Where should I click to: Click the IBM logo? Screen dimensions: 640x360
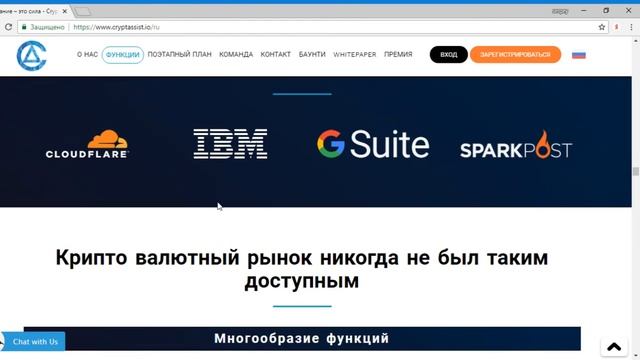tap(231, 144)
